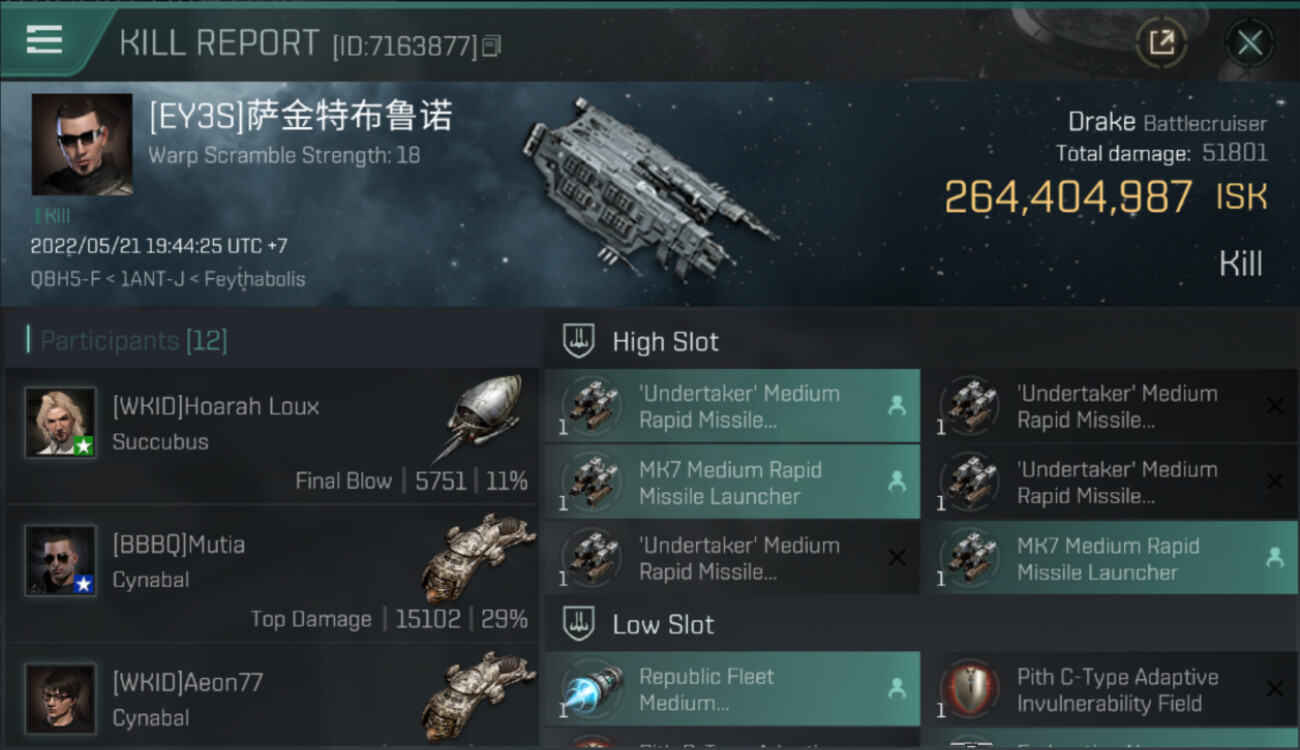Click the Participants [12] header

click(134, 341)
